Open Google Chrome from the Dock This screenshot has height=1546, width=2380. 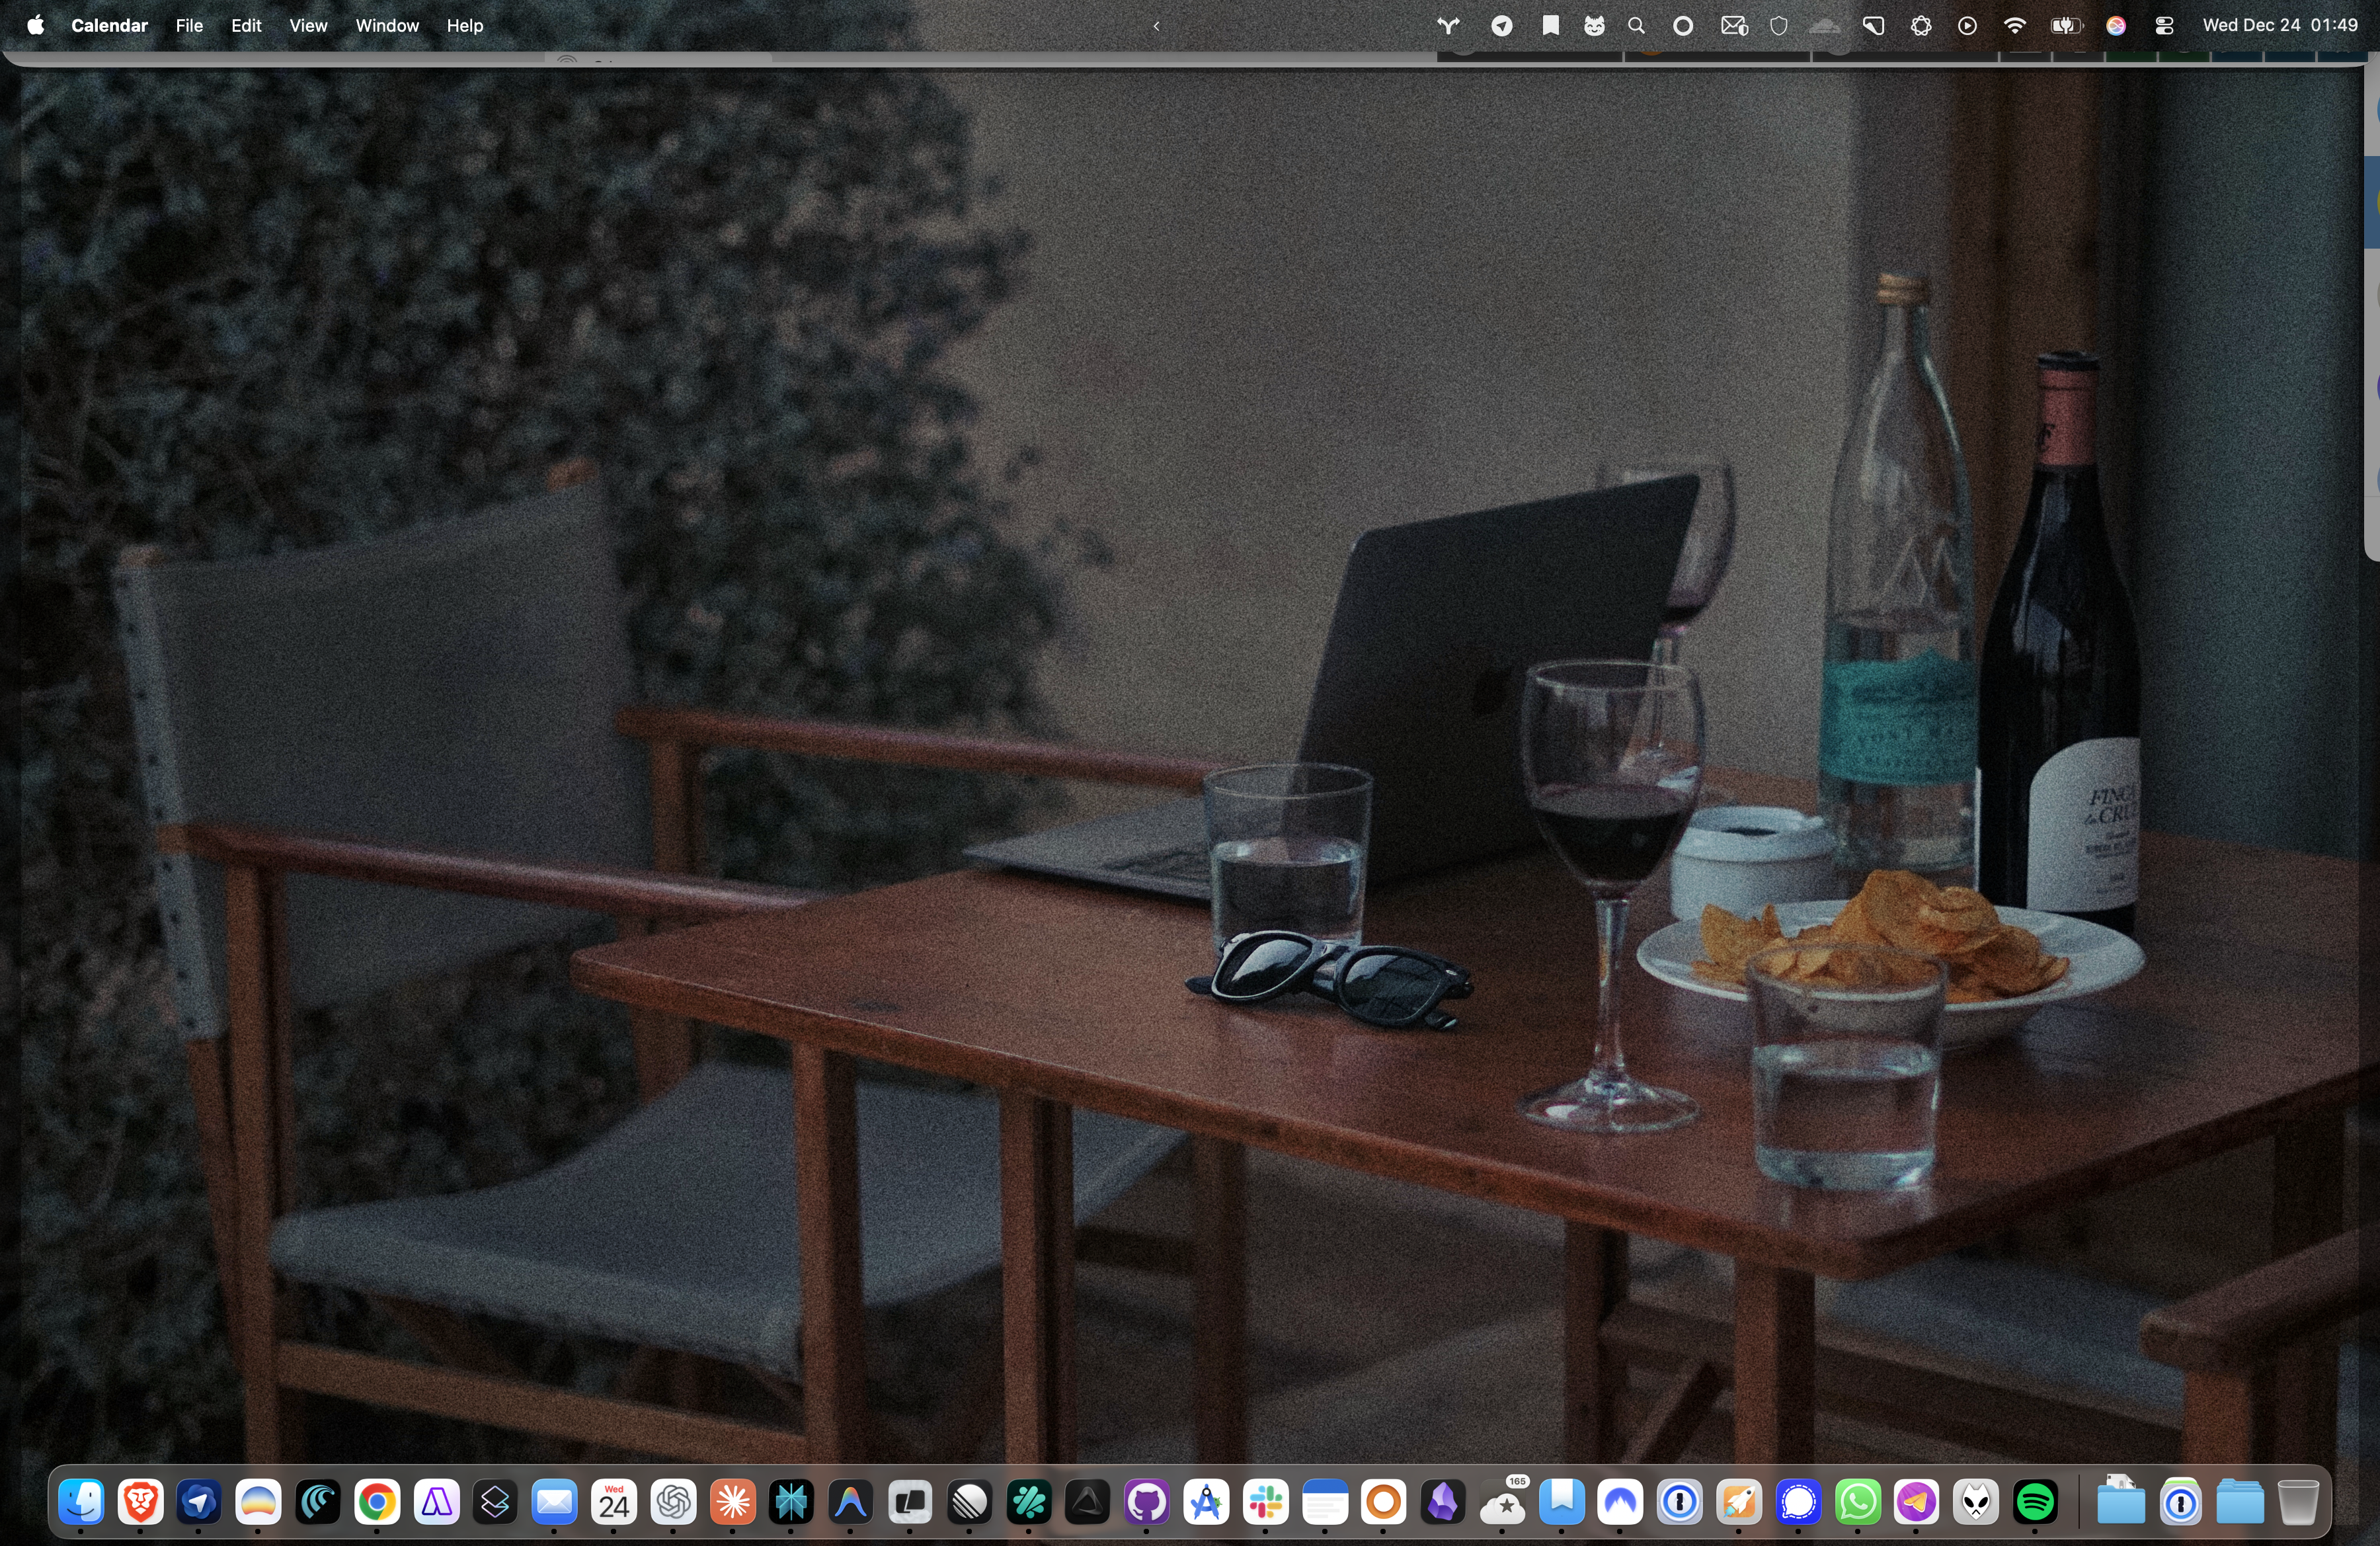pos(377,1502)
